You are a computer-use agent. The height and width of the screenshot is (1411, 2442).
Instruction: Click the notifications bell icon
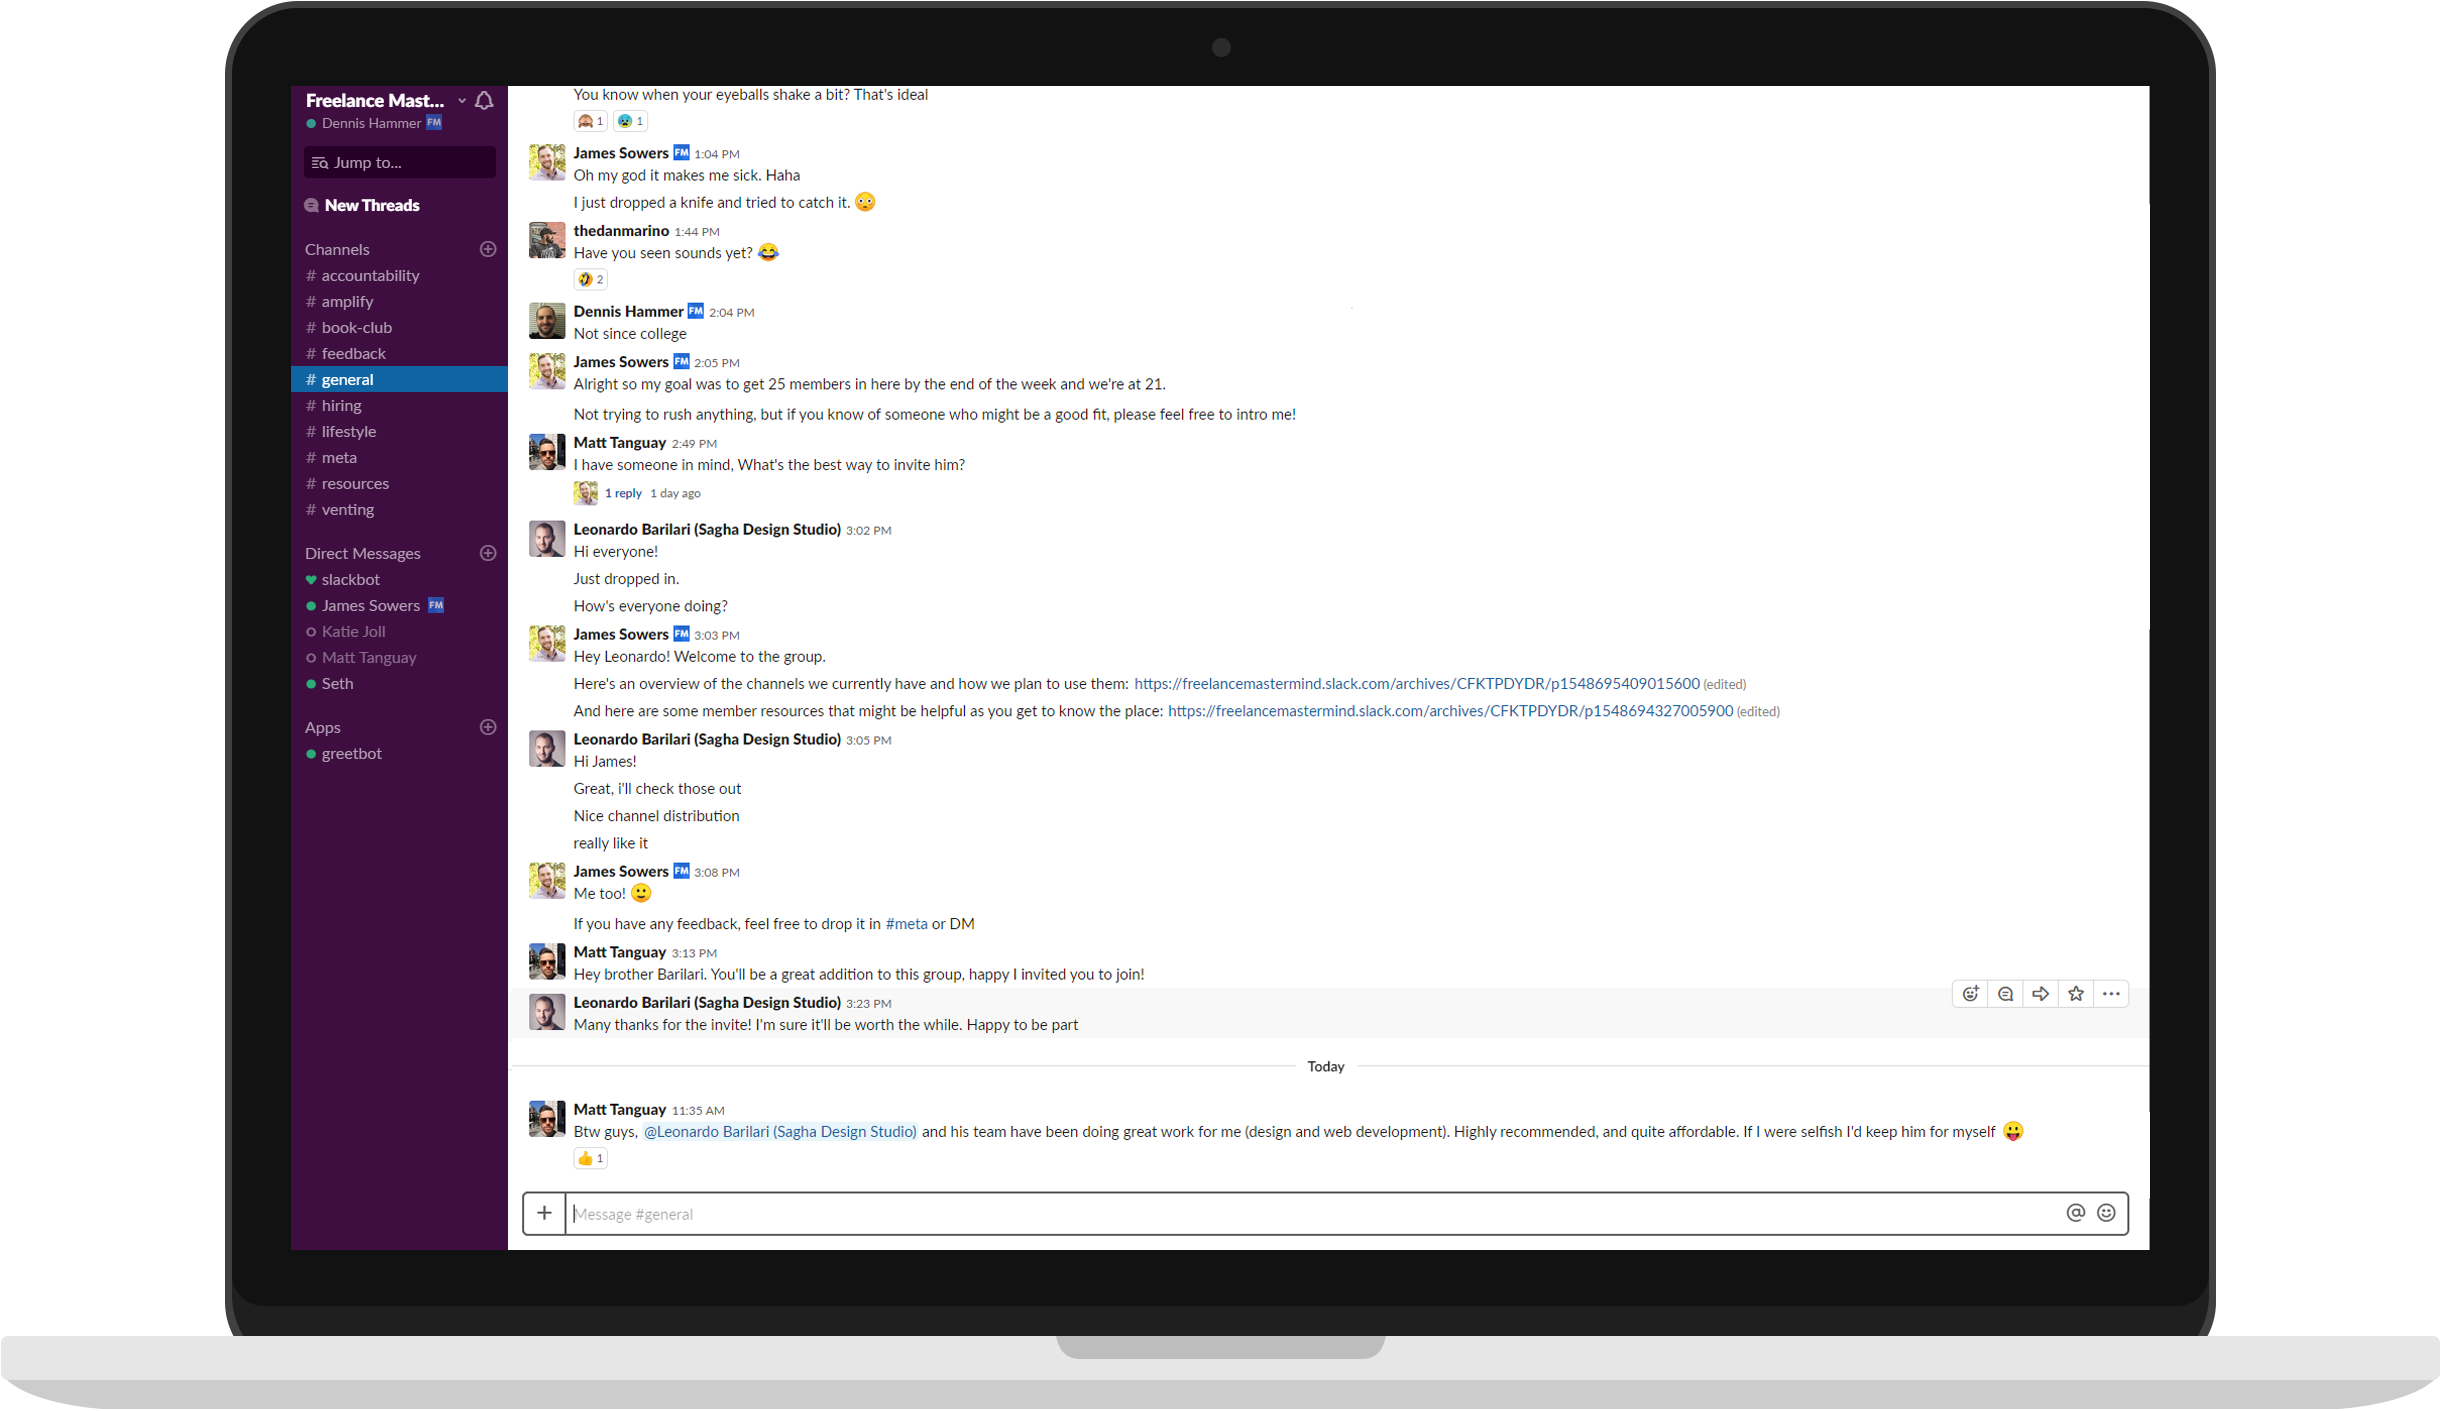485,100
